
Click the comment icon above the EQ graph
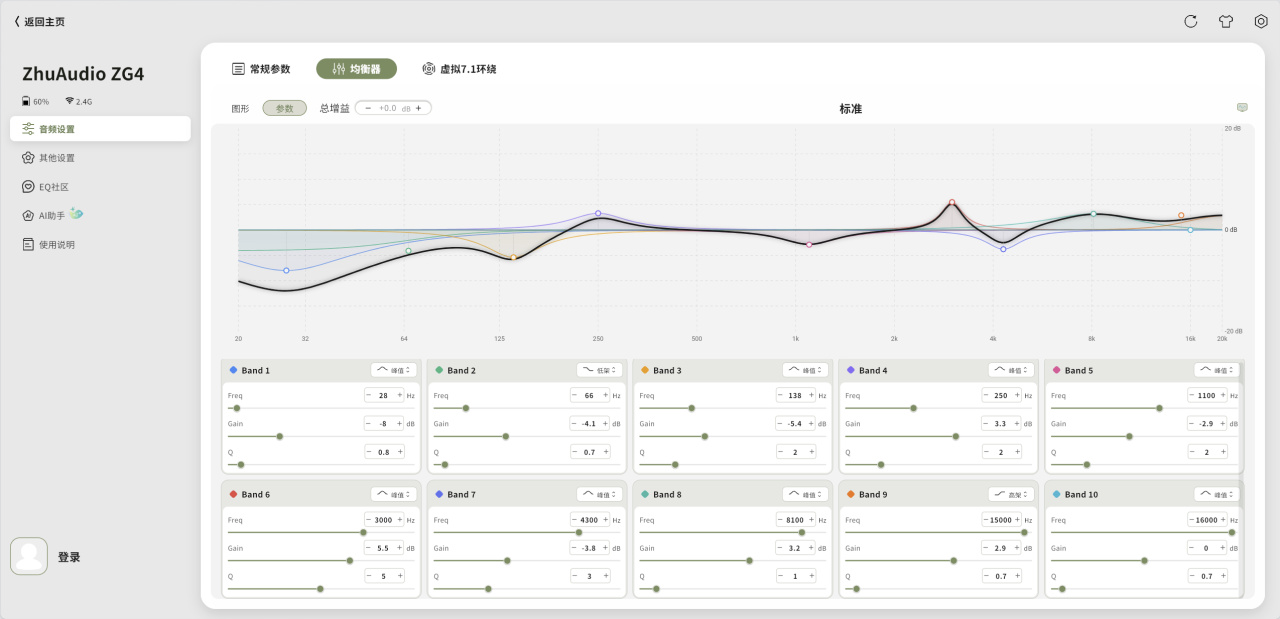pyautogui.click(x=1242, y=108)
